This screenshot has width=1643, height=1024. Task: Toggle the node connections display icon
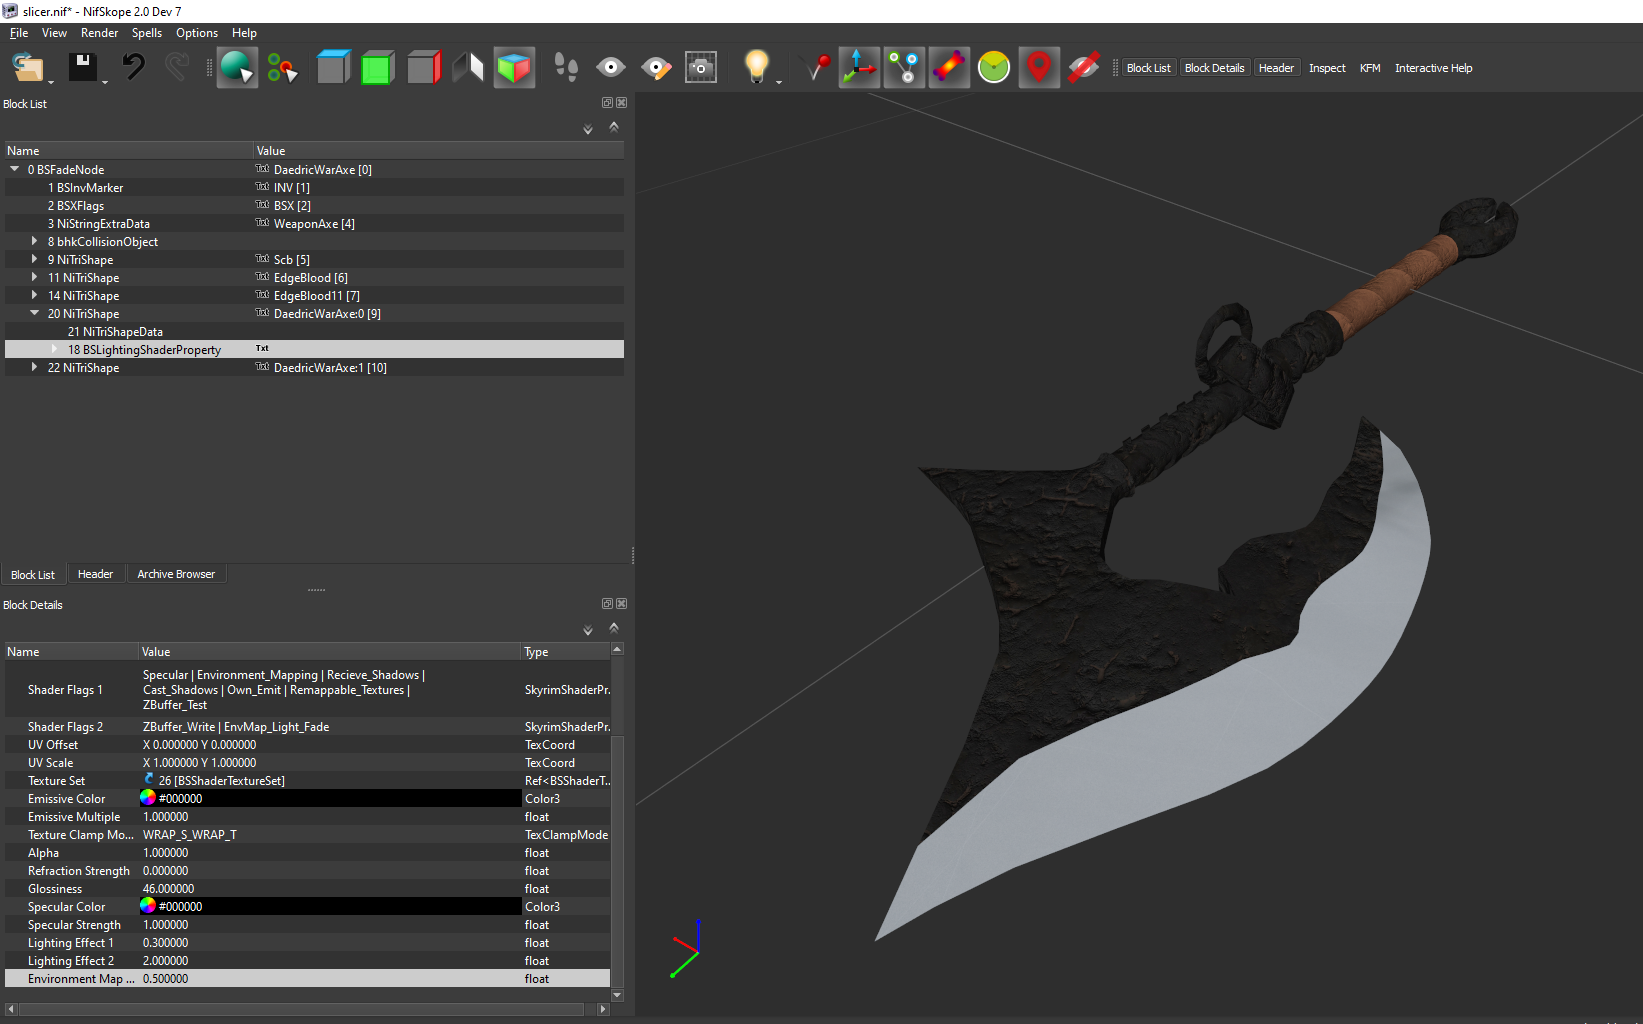click(x=904, y=68)
